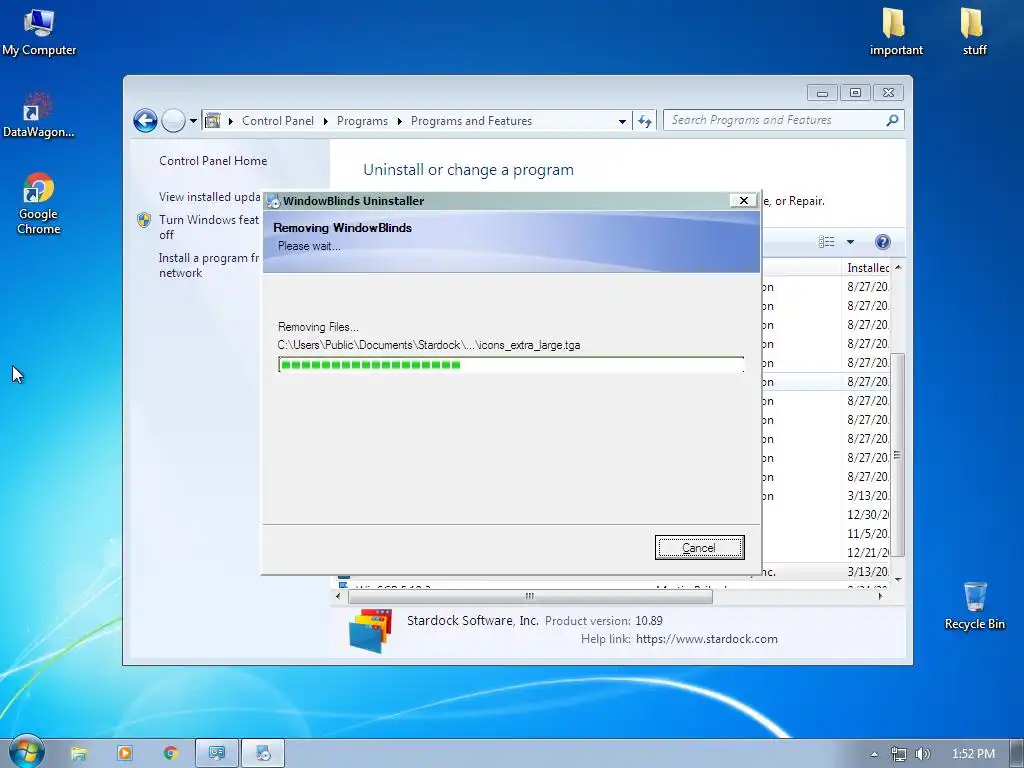The image size is (1024, 768).
Task: Open Control Panel Home link
Action: tap(213, 161)
